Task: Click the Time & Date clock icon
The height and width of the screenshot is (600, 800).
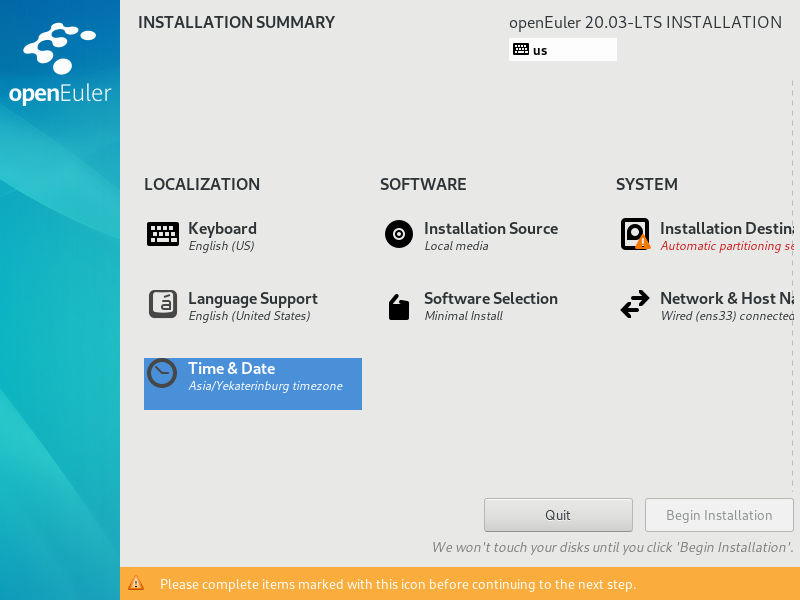Action: tap(162, 373)
